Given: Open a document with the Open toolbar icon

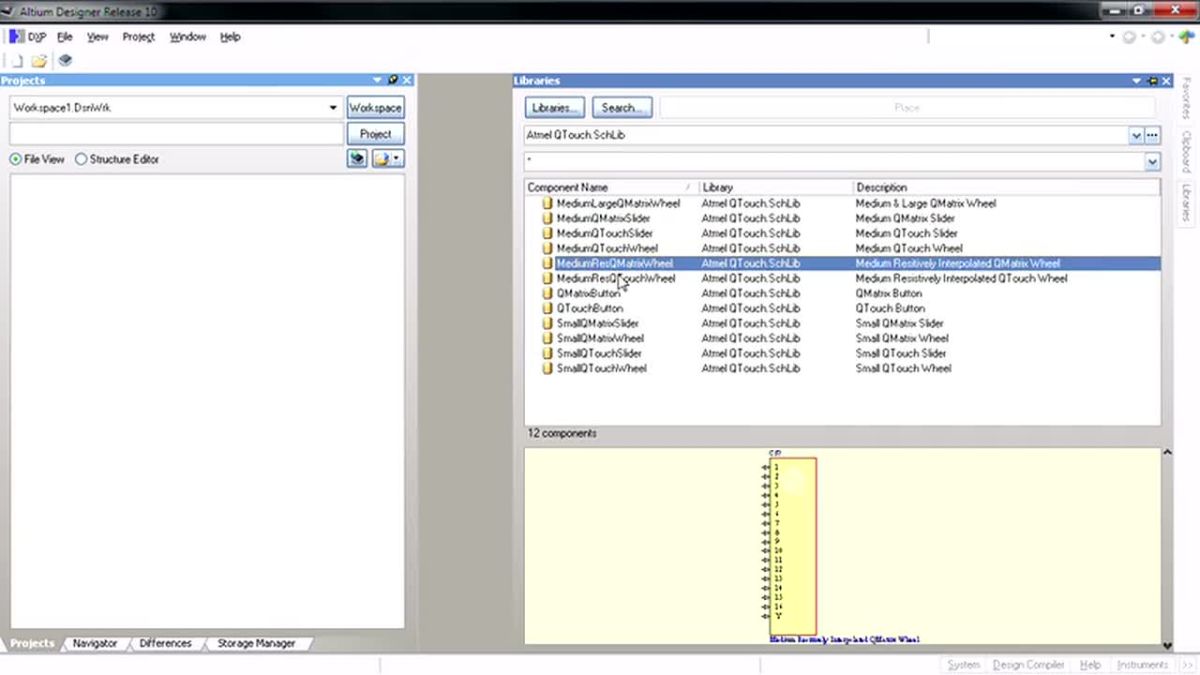Looking at the screenshot, I should pos(38,60).
